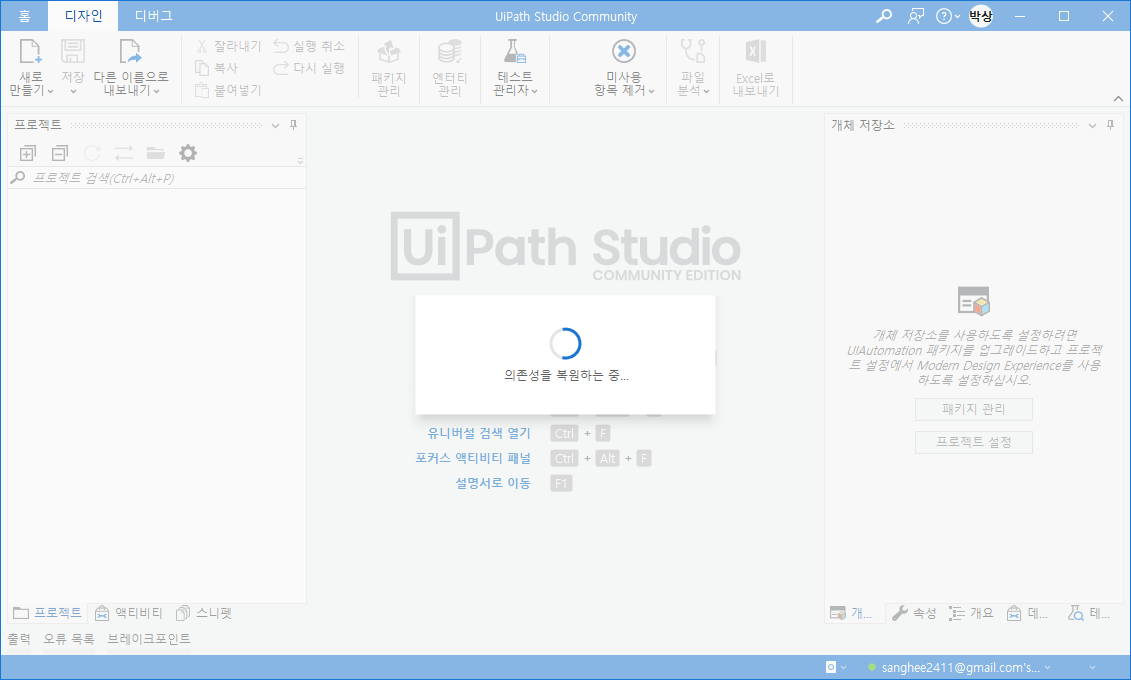
Task: Expand the Save (저장) dropdown arrow
Action: [x=73, y=92]
